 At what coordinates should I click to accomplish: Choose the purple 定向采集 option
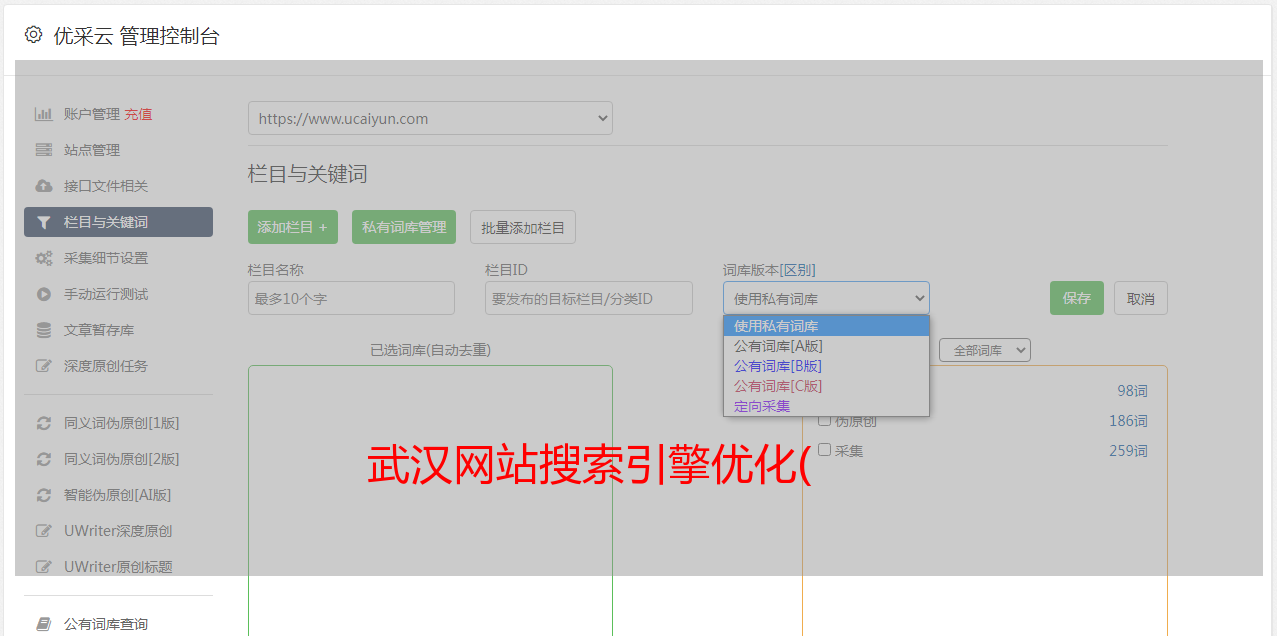click(x=826, y=406)
